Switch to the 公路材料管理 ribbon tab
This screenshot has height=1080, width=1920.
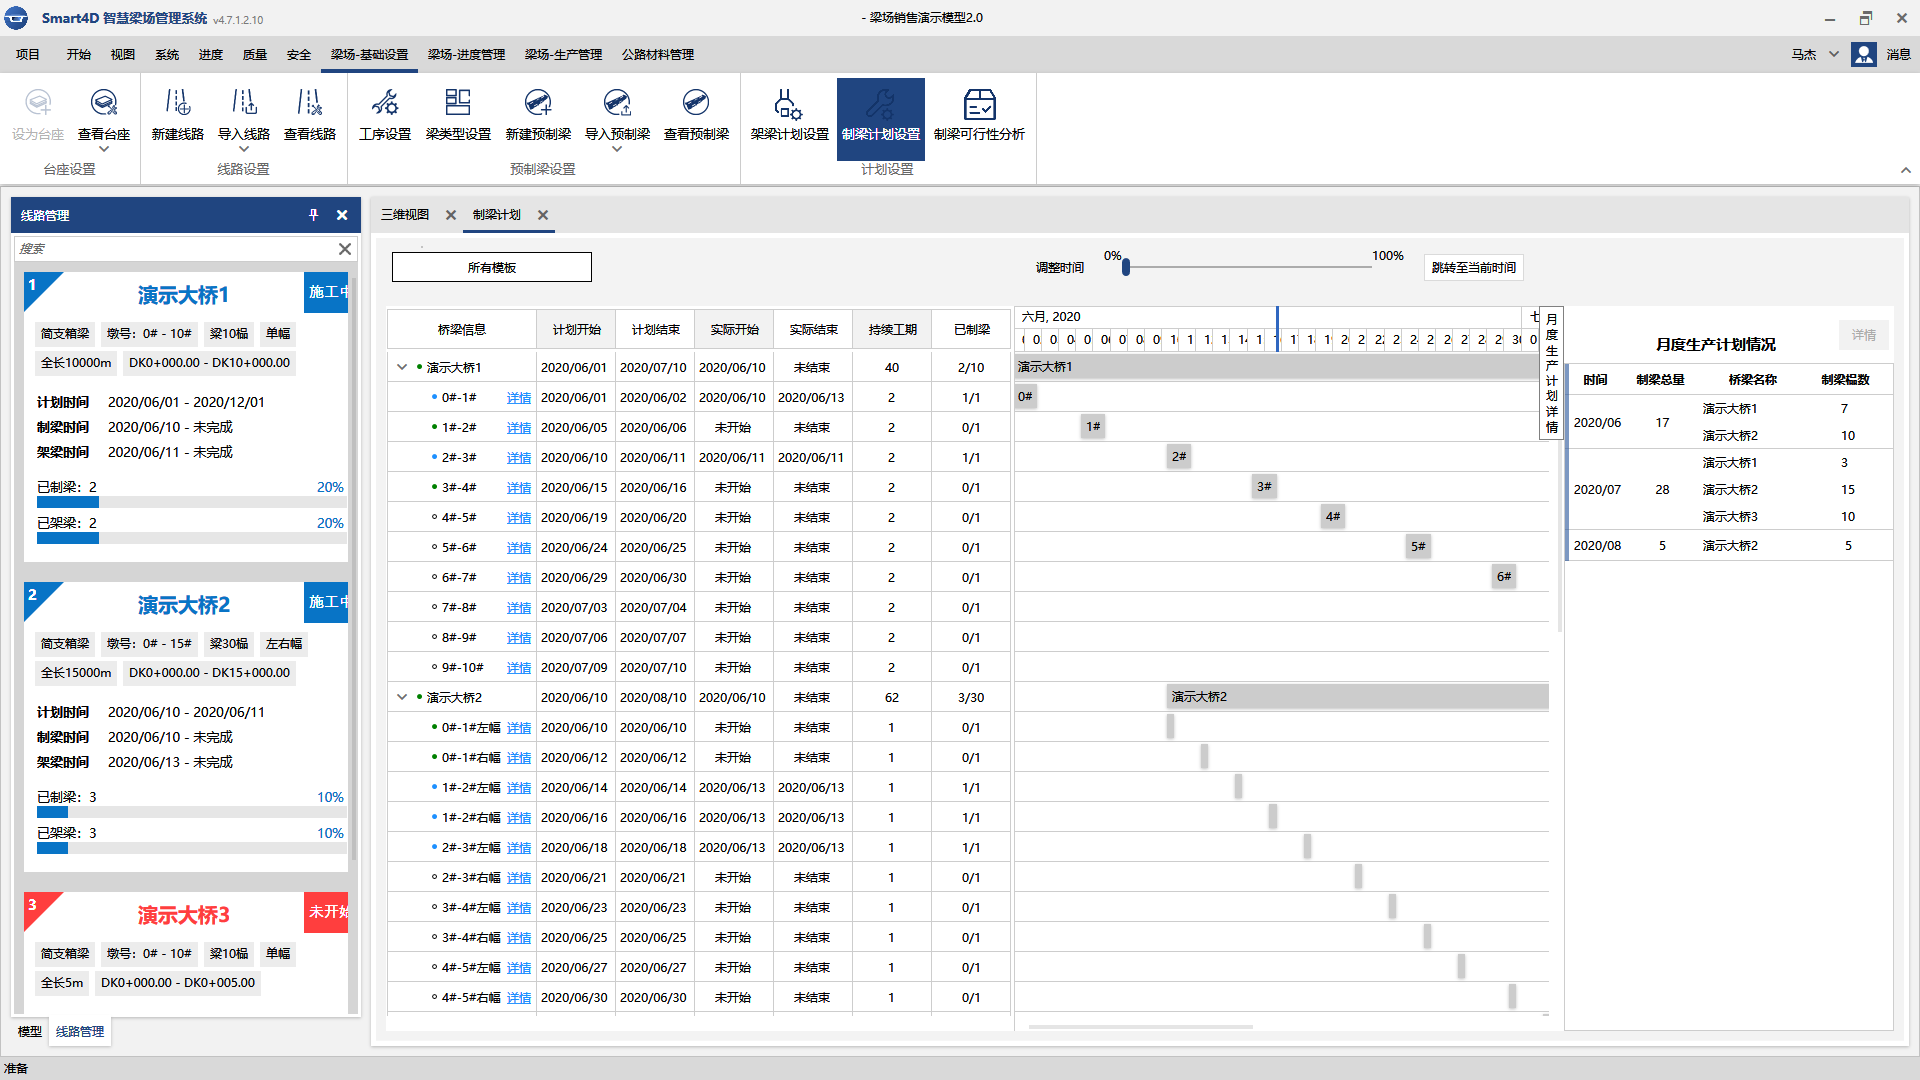658,55
